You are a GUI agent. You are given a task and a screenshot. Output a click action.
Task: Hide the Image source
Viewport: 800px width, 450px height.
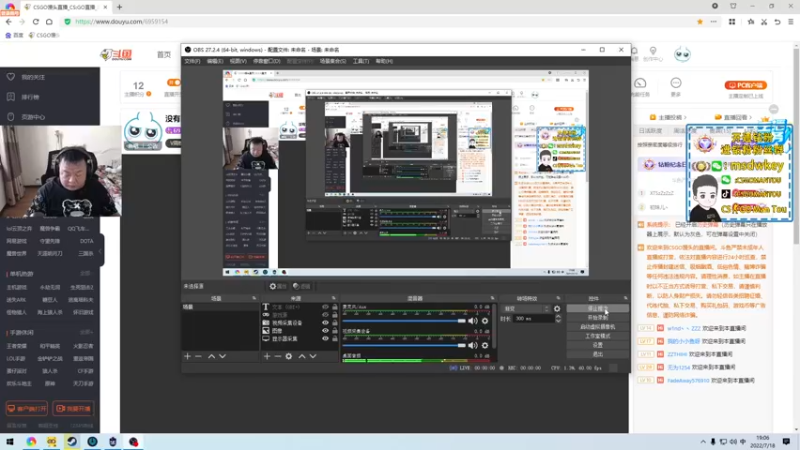325,331
